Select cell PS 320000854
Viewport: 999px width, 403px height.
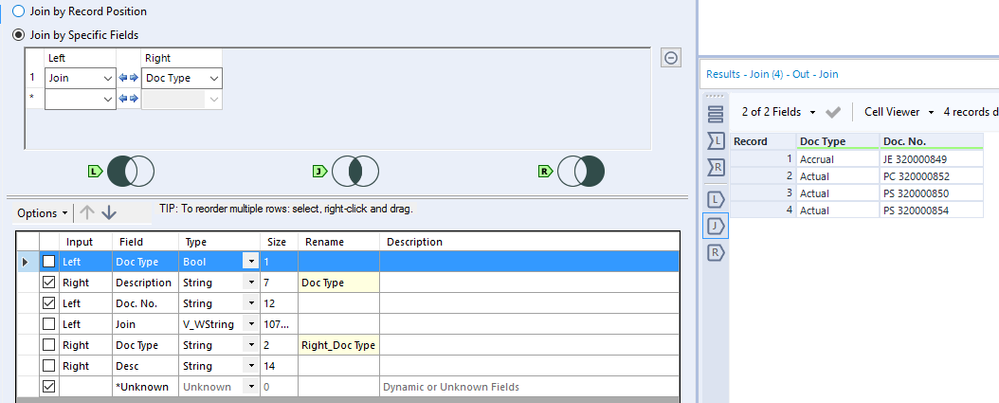coord(931,210)
